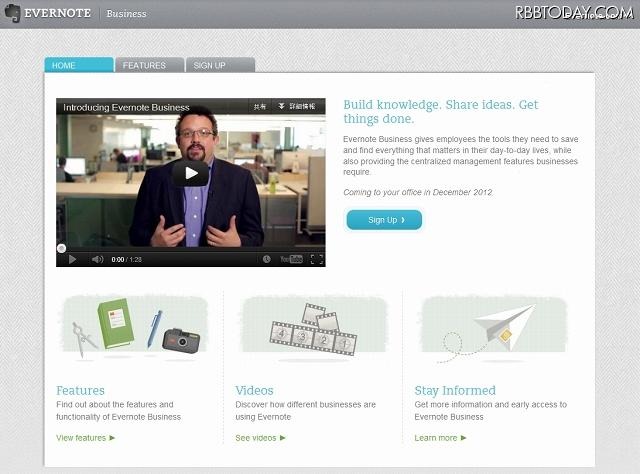This screenshot has height=474, width=640.
Task: Click the Build knowledge. Share ideas headline
Action: (440, 111)
